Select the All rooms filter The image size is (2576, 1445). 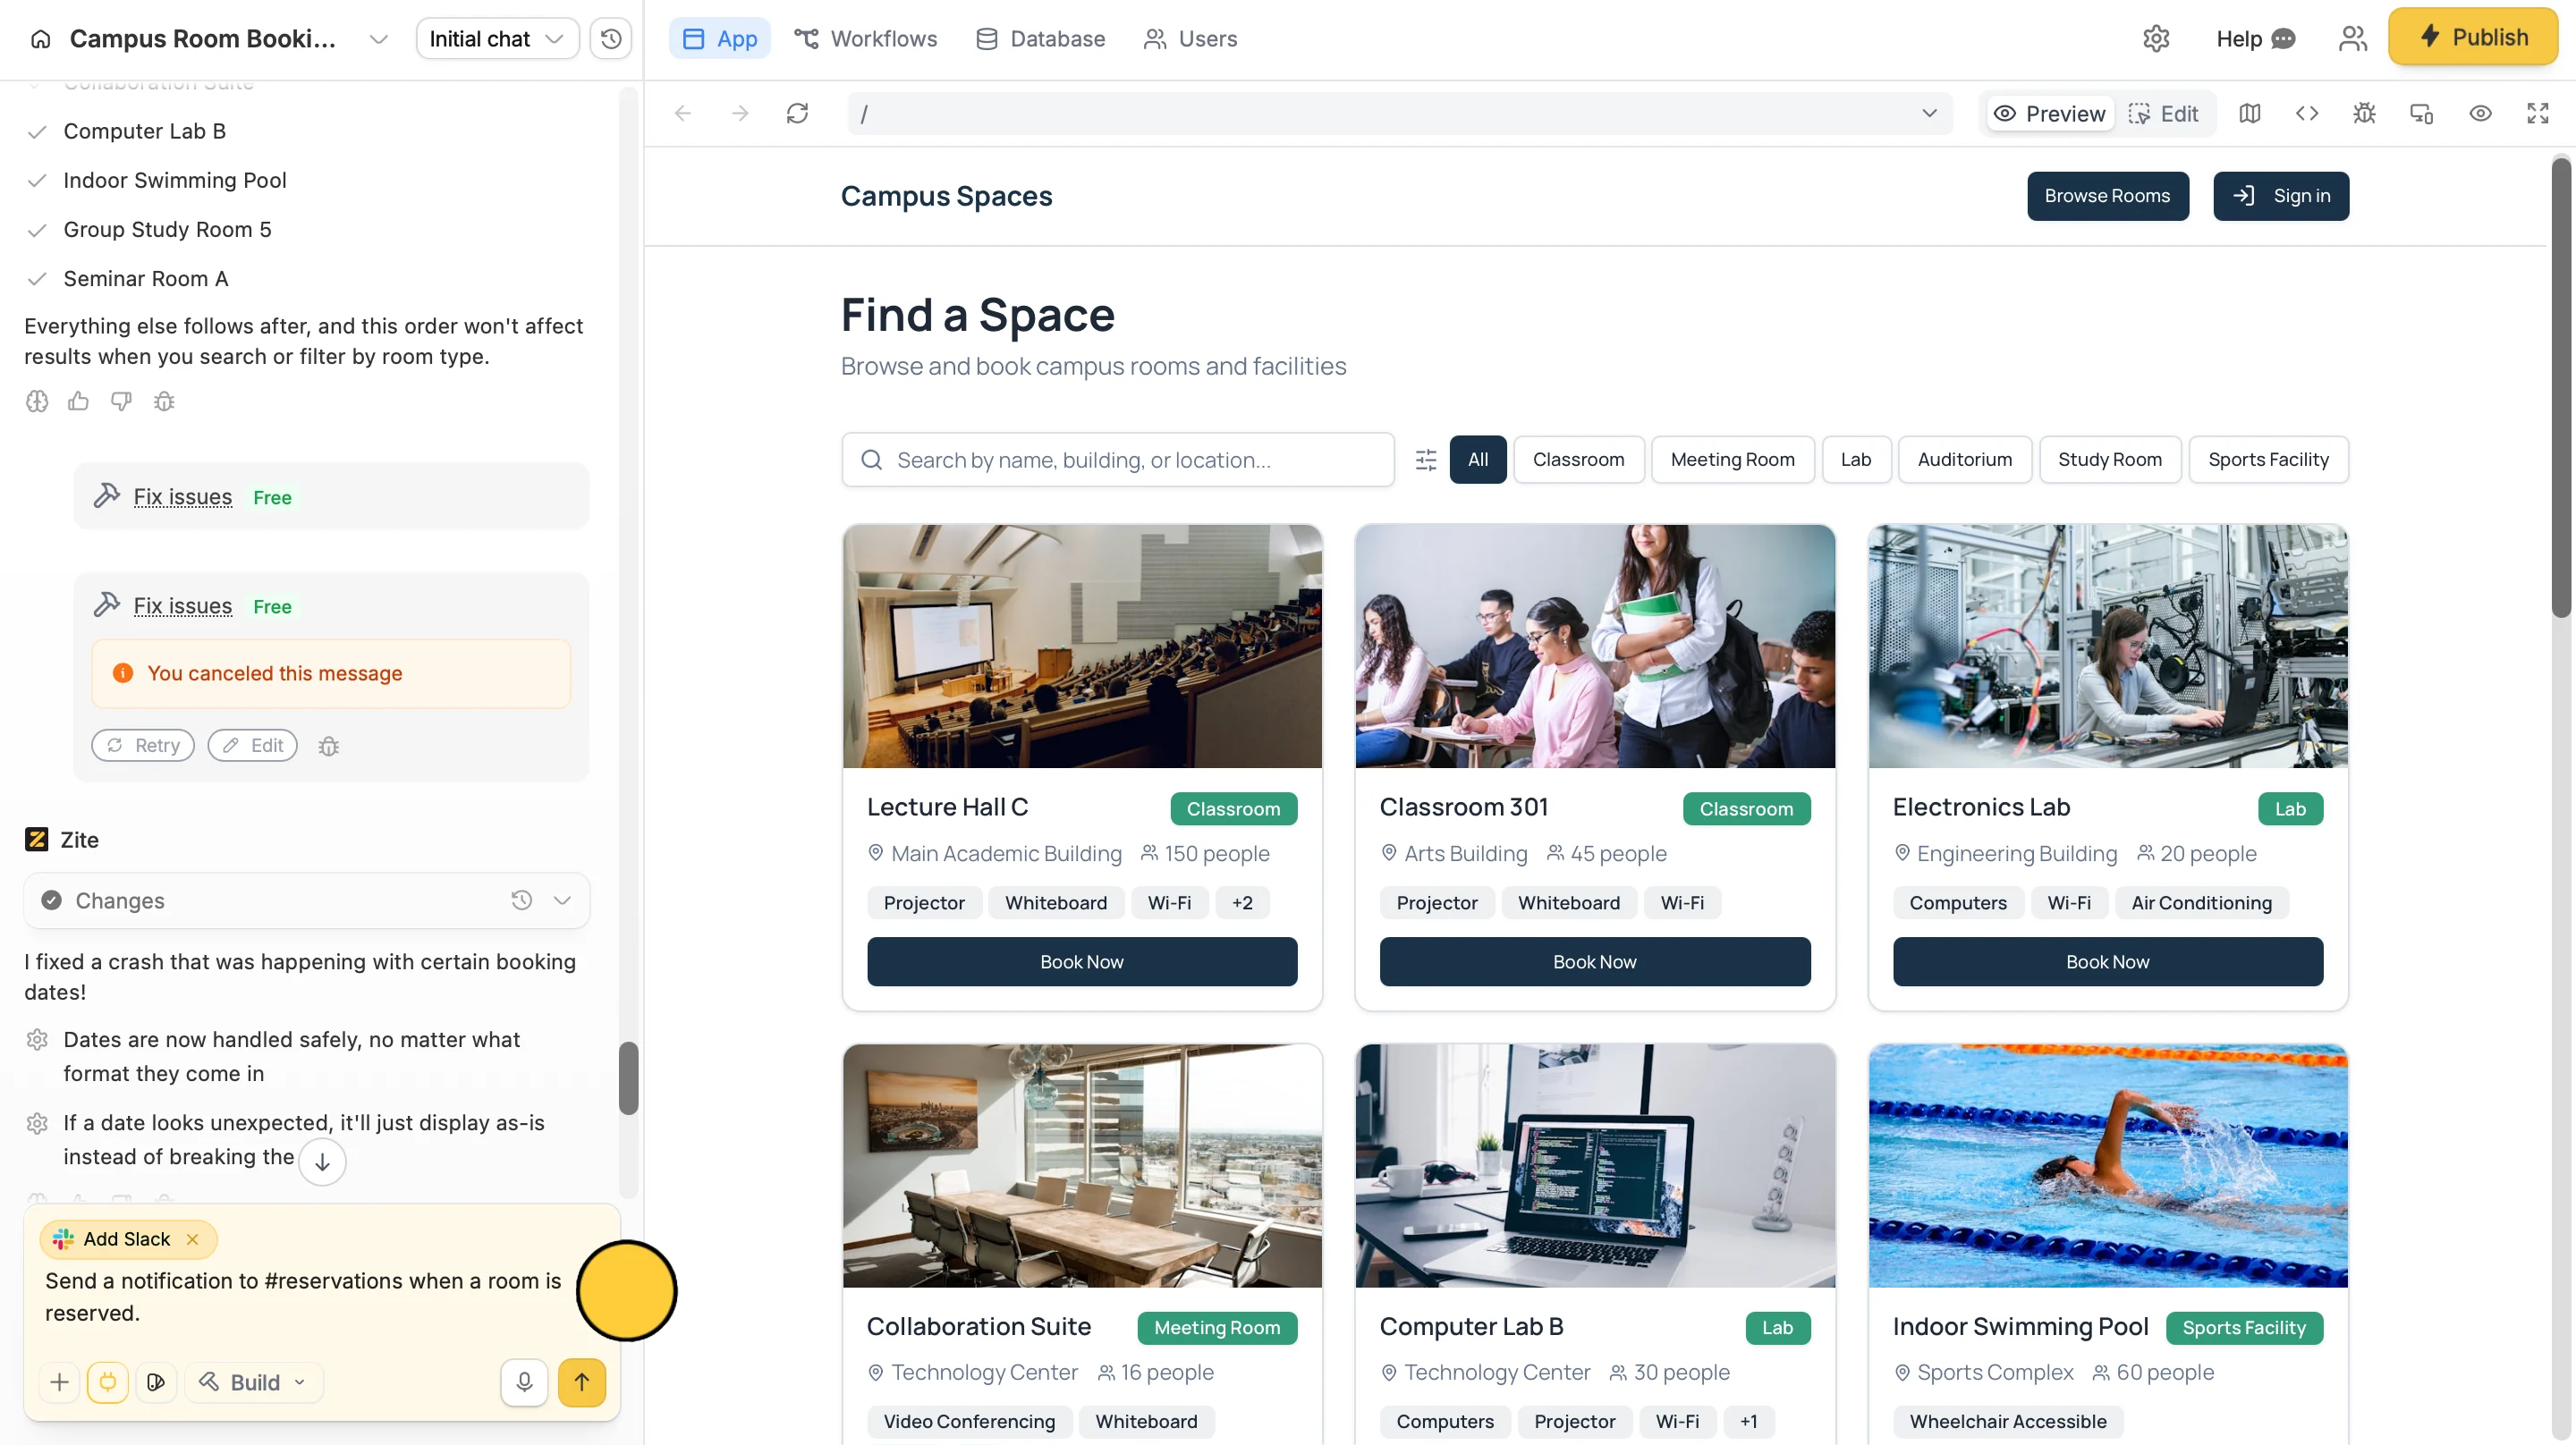click(1478, 460)
